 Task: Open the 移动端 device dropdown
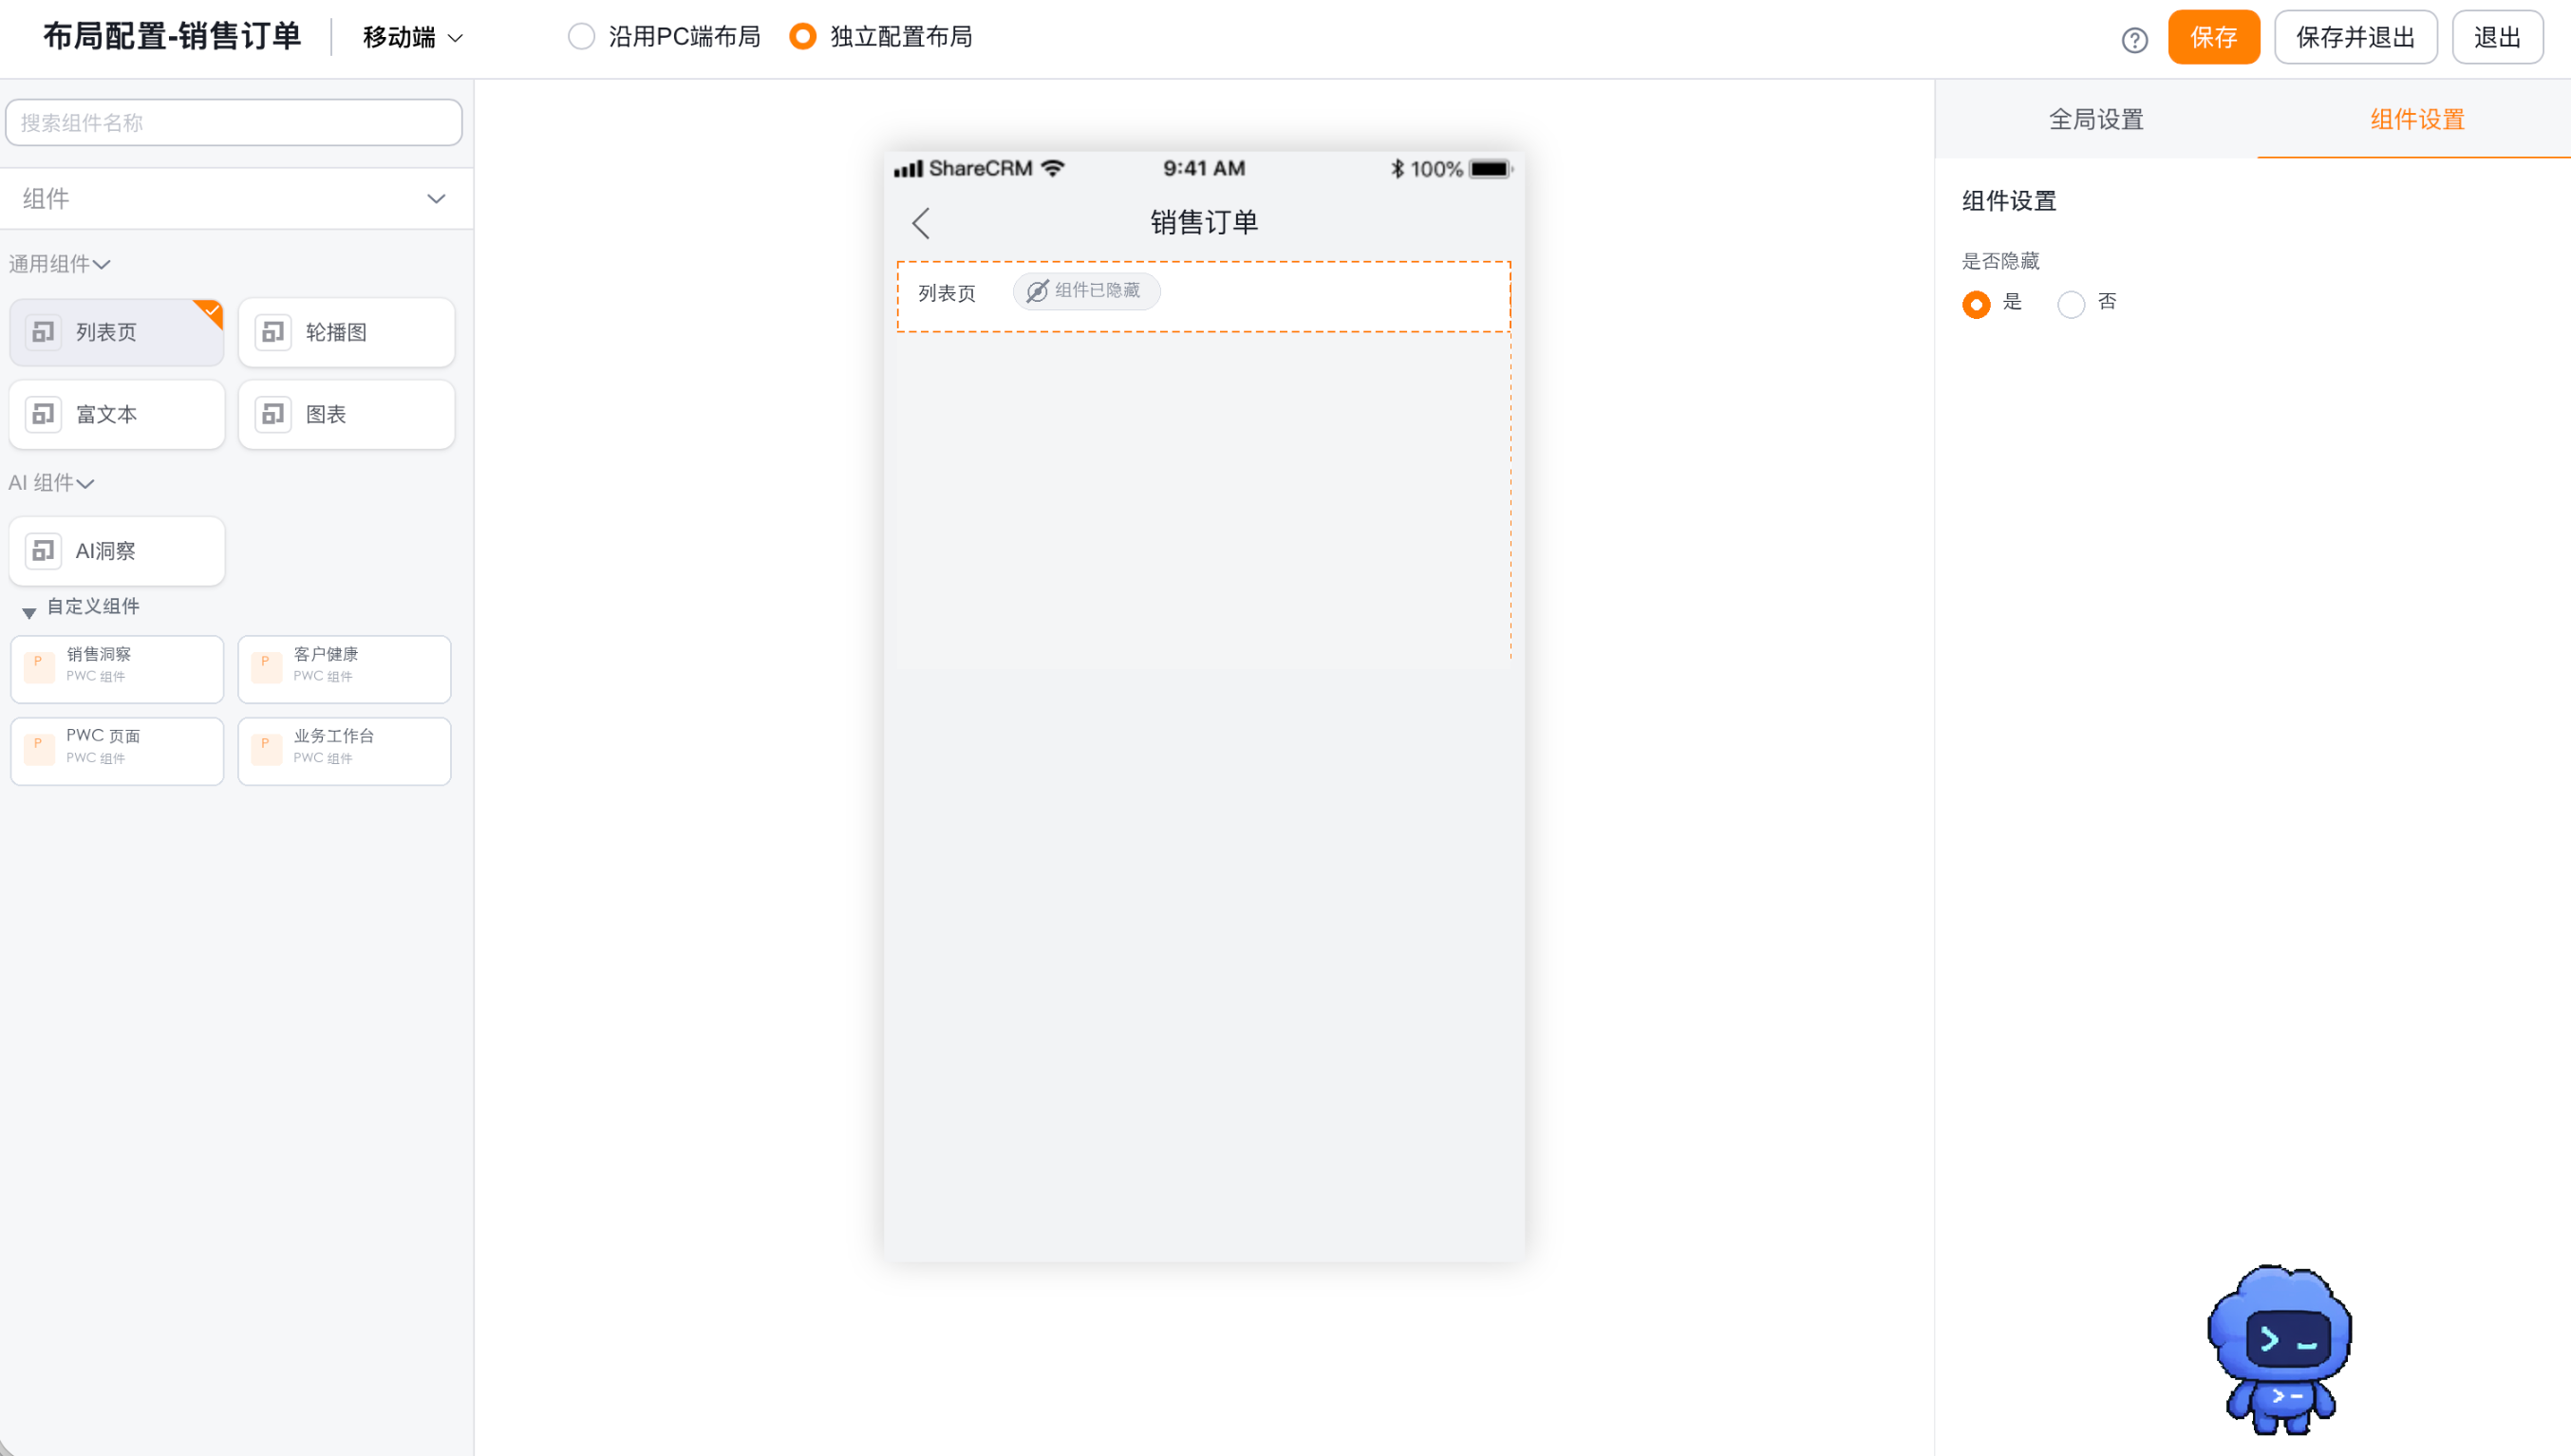pos(412,38)
